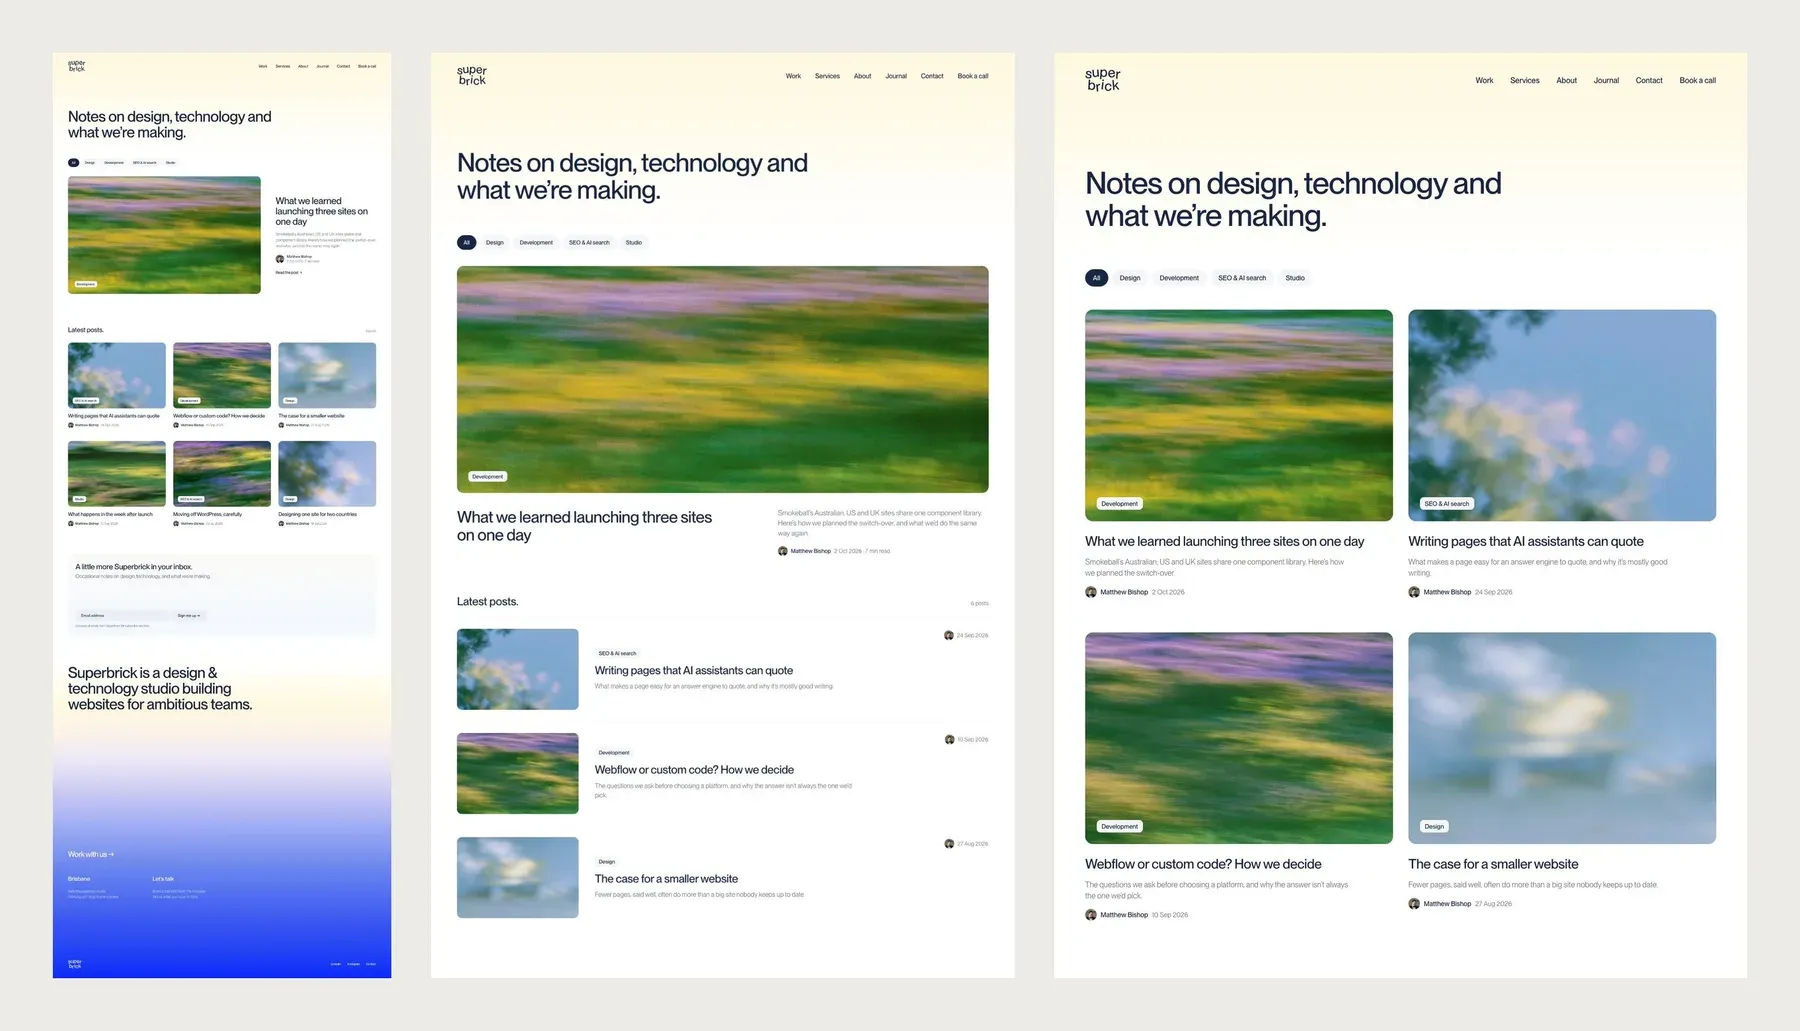Click author avatar beside 27 Aug 2026 in right mockup
The width and height of the screenshot is (1800, 1031).
1414,904
